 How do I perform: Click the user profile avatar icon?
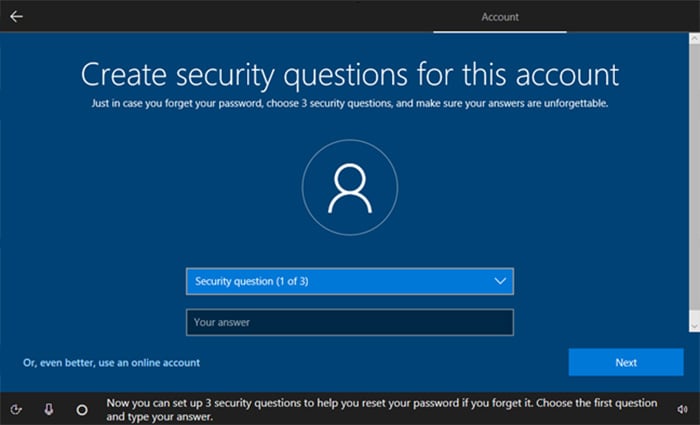350,188
